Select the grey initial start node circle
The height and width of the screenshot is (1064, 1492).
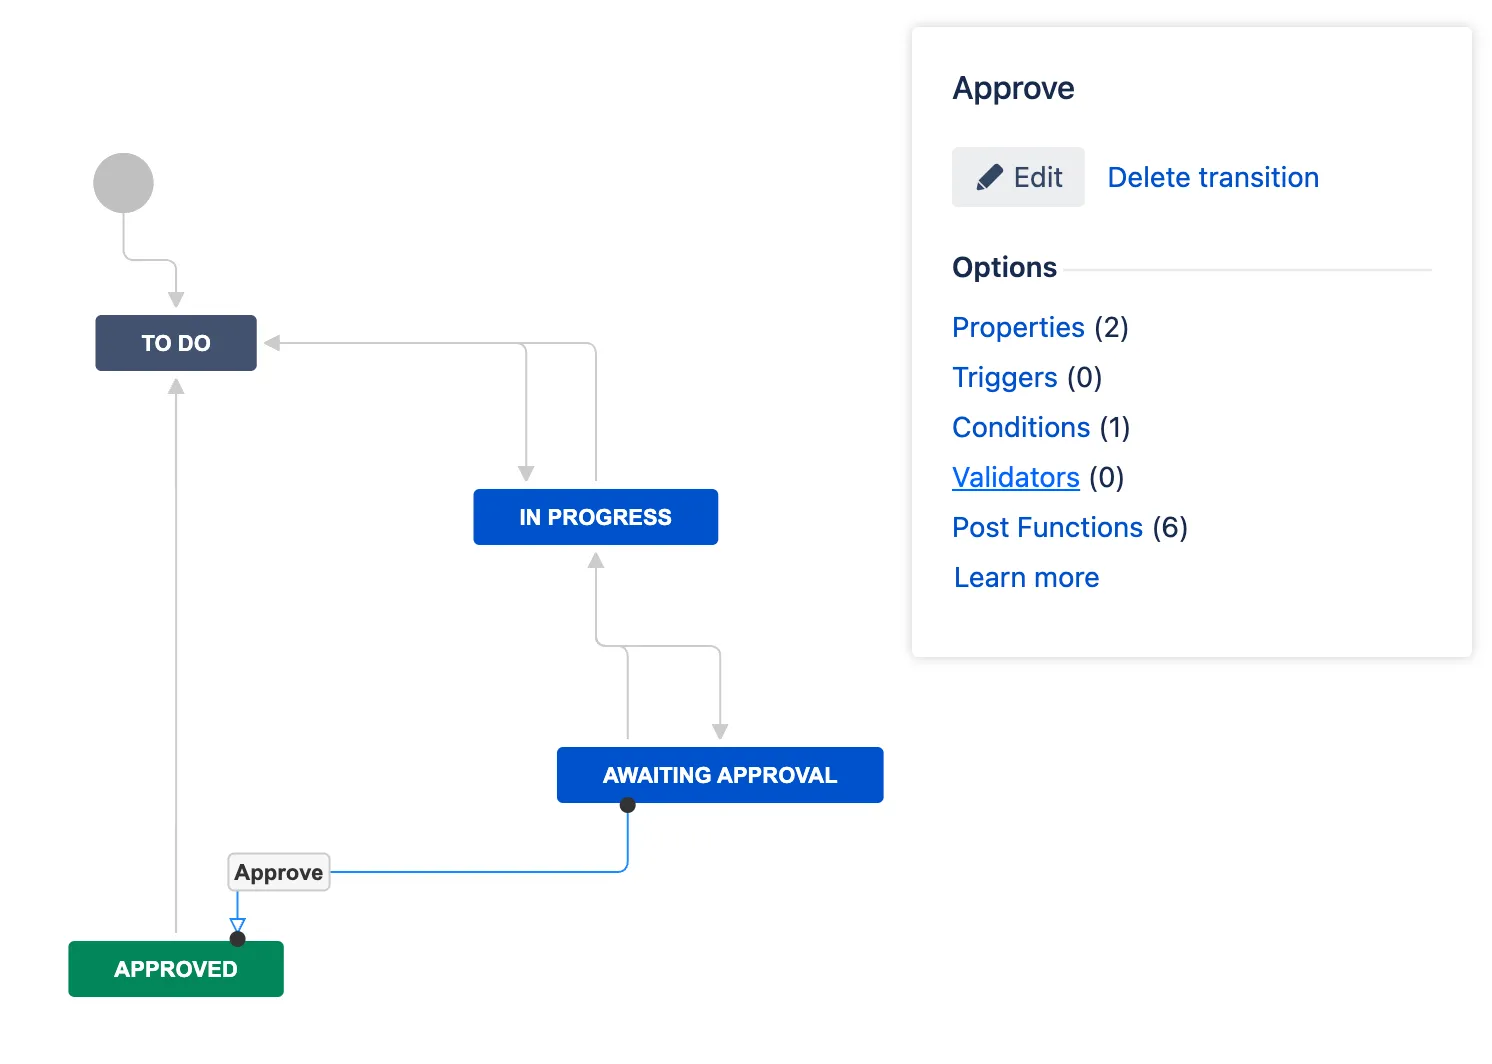click(x=123, y=183)
